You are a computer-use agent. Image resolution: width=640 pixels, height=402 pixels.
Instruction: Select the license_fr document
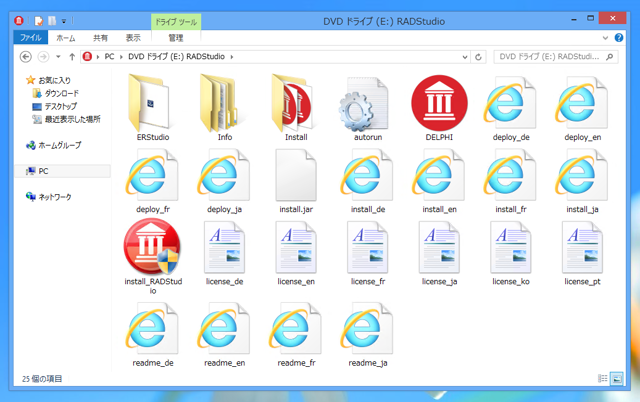(368, 253)
